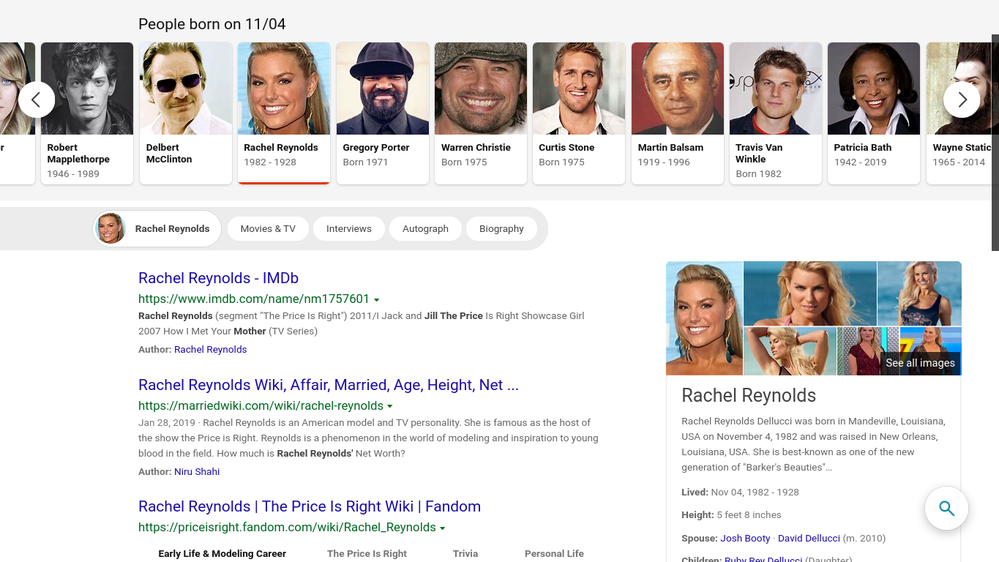Select Patricia Bath card

tap(873, 113)
